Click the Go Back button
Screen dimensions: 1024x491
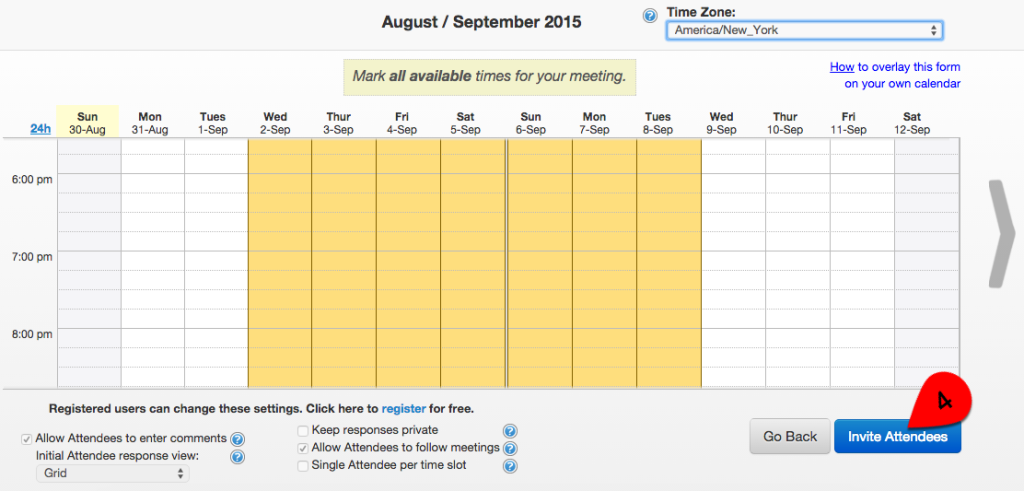click(790, 436)
